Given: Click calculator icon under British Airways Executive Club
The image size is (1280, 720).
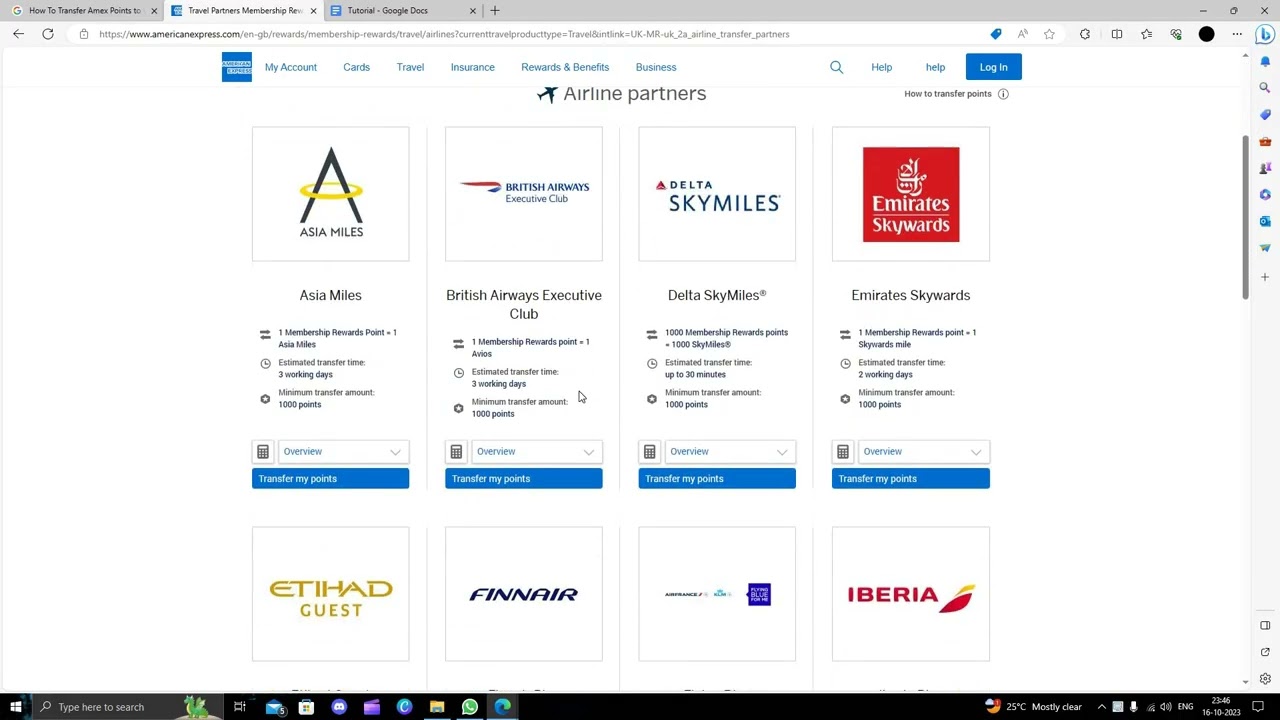Looking at the screenshot, I should [456, 452].
